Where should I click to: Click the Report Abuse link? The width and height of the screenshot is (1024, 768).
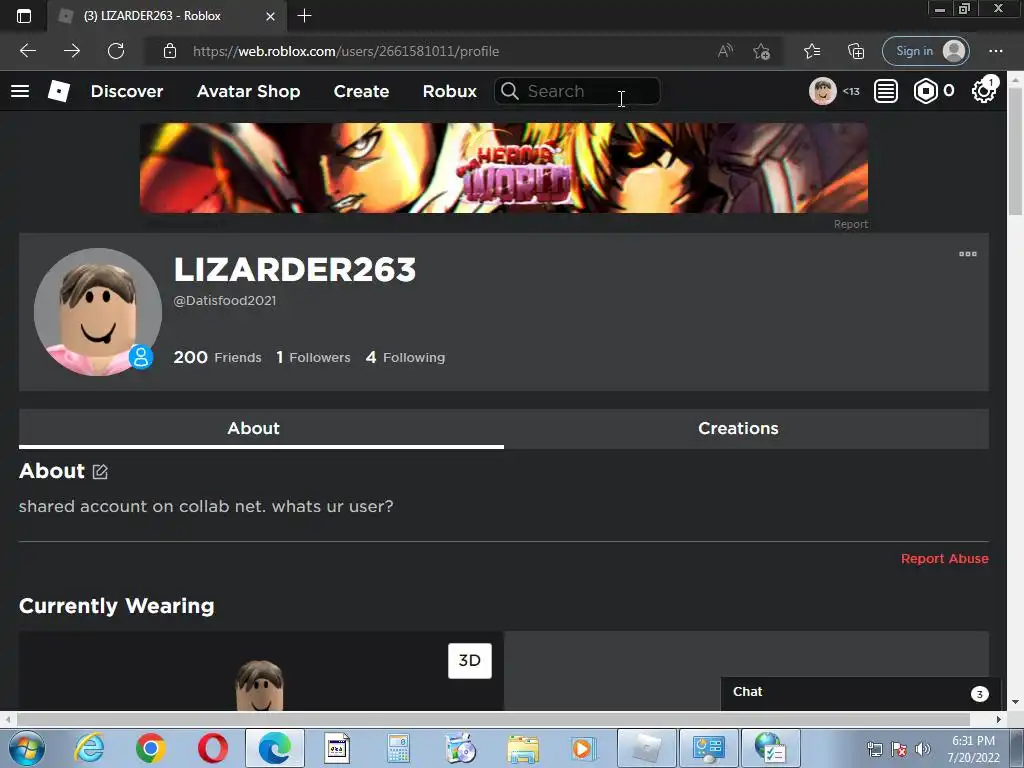pyautogui.click(x=944, y=558)
